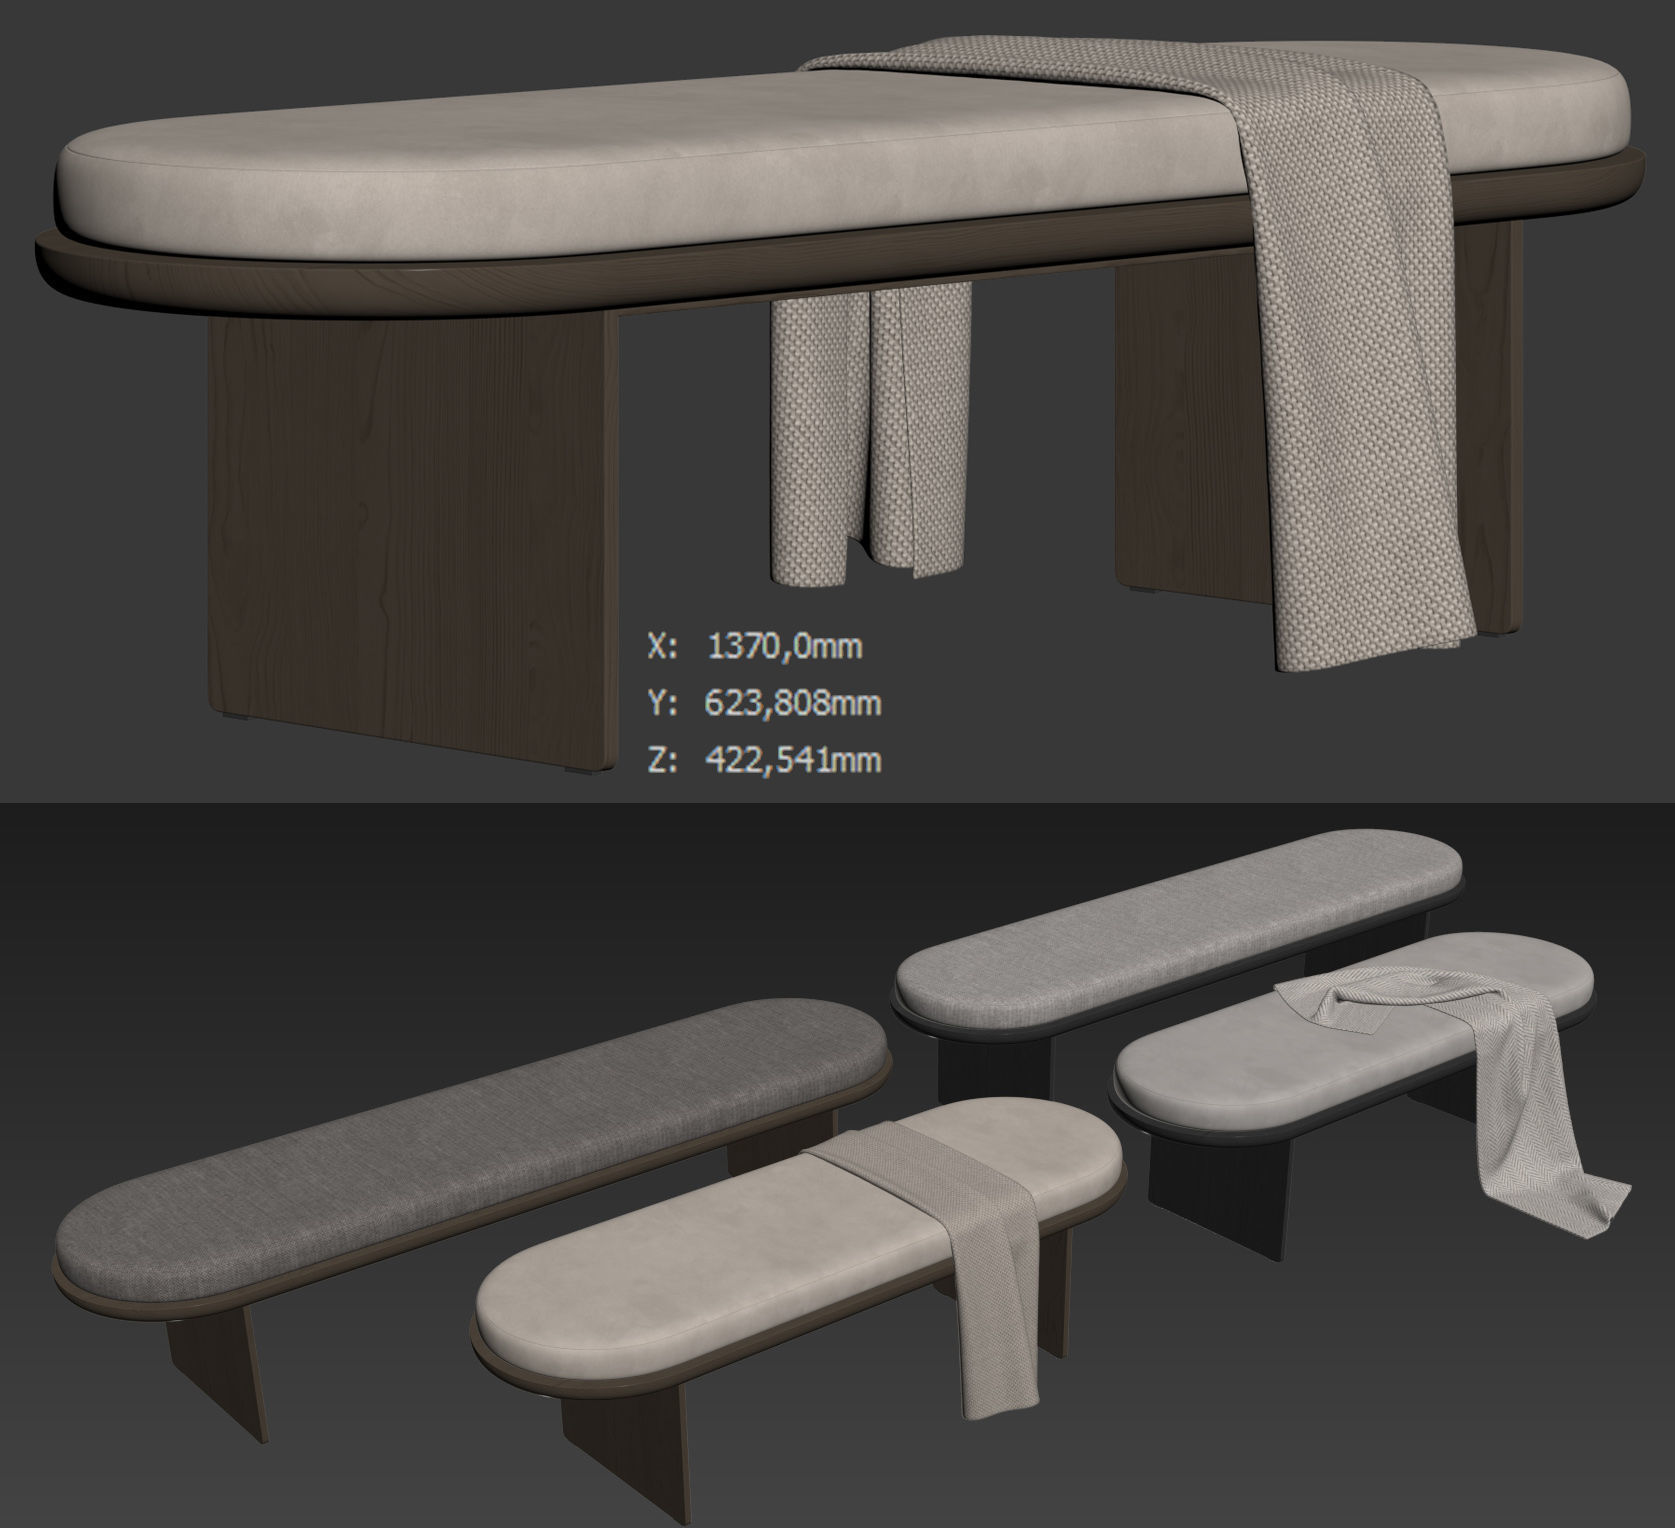Select the X: 1370,0mm dimension text
Viewport: 1675px width, 1528px height.
pyautogui.click(x=755, y=646)
